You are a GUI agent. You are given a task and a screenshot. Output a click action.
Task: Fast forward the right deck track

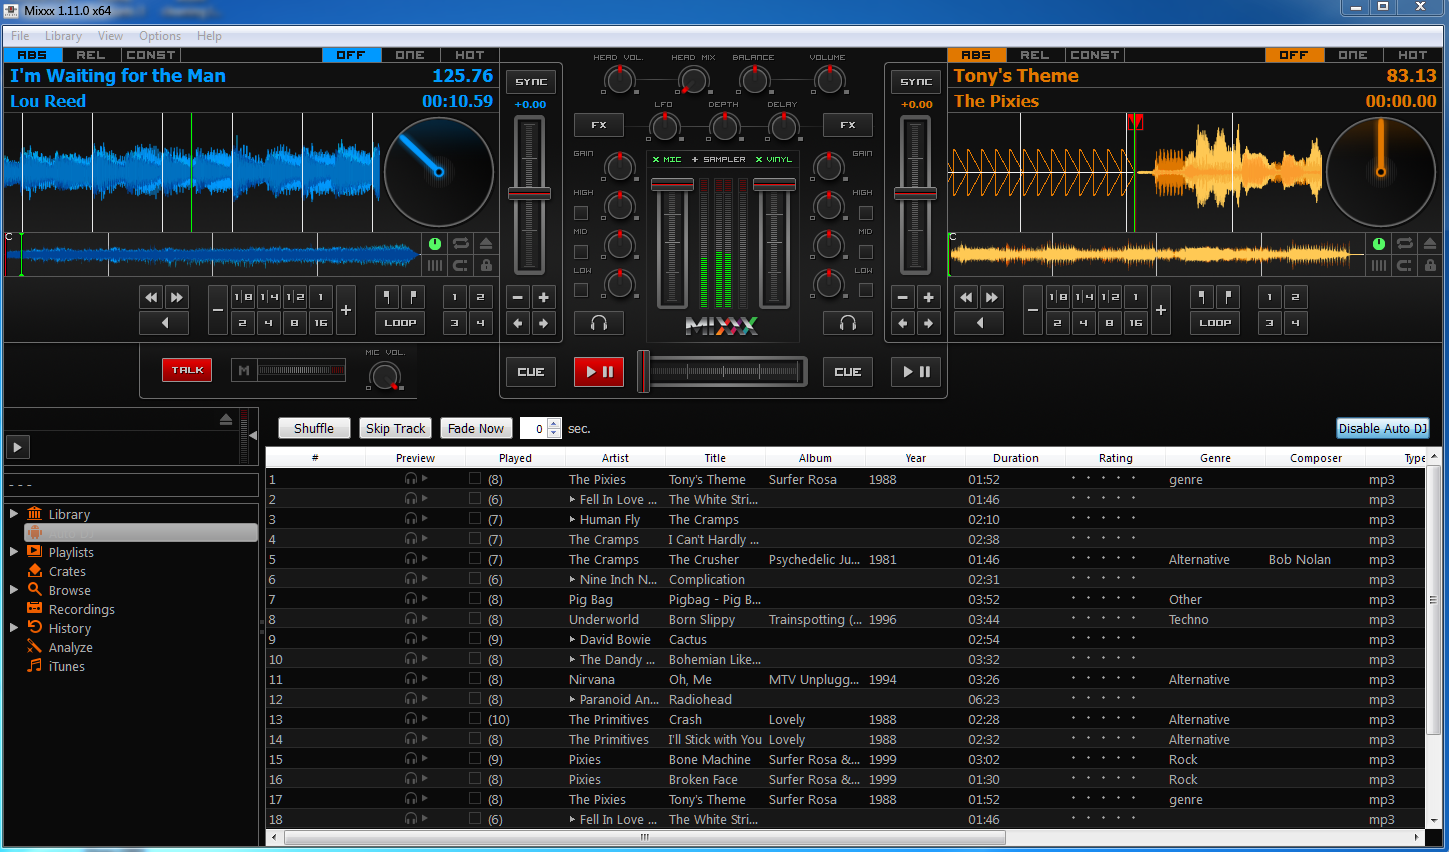click(991, 297)
